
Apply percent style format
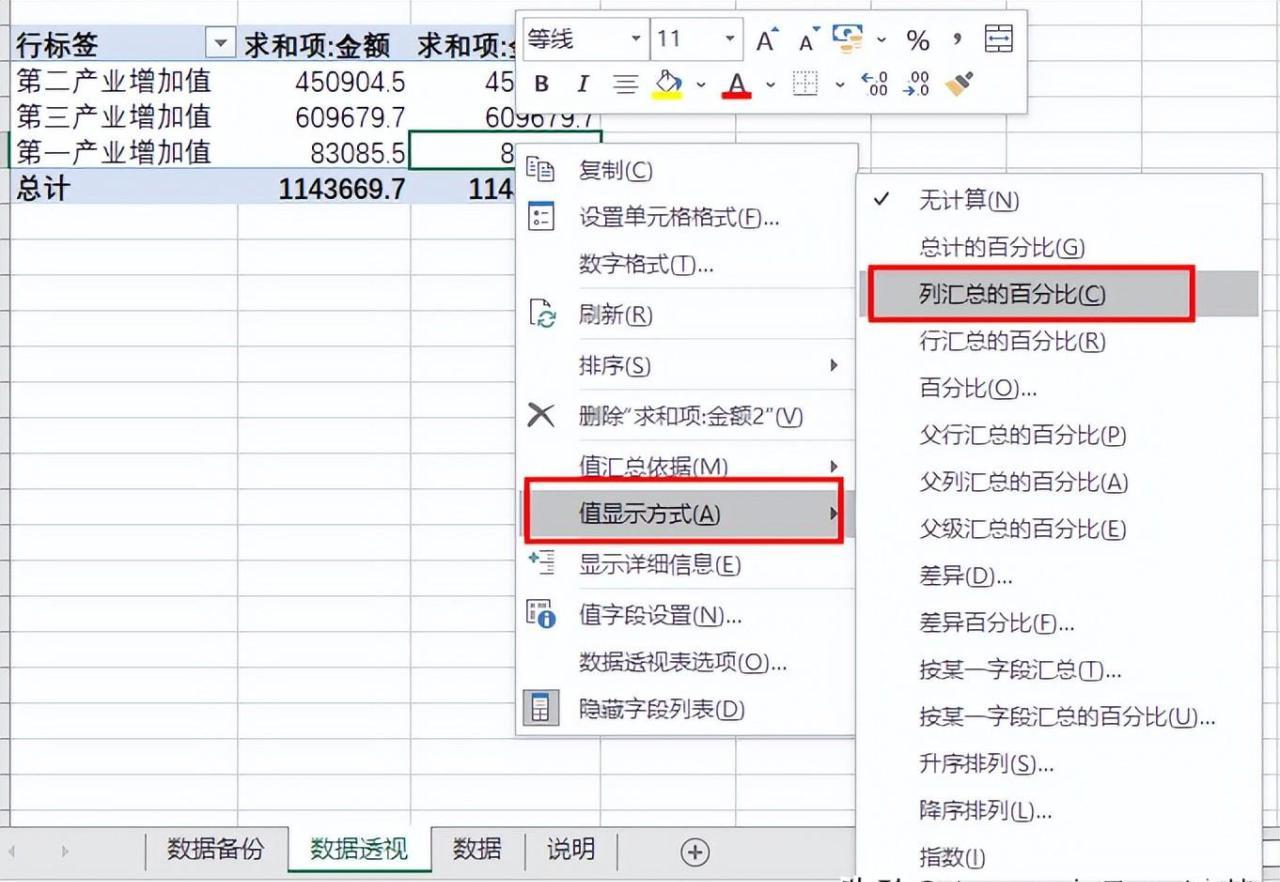coord(918,40)
